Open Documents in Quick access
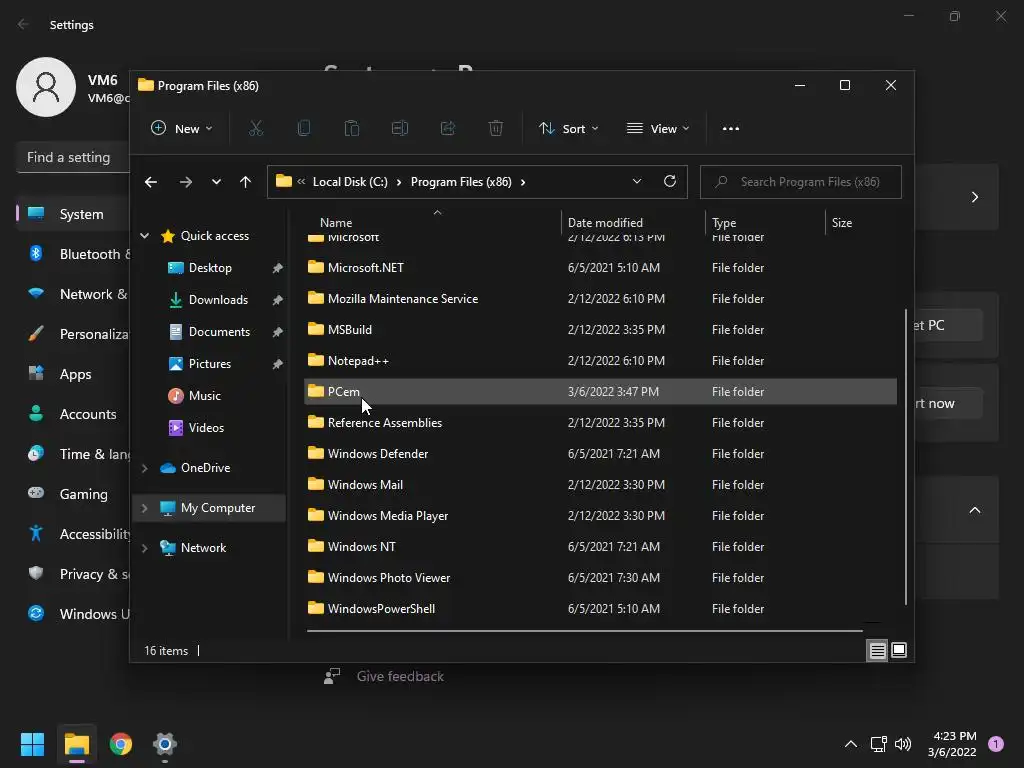The height and width of the screenshot is (768, 1024). 219,332
